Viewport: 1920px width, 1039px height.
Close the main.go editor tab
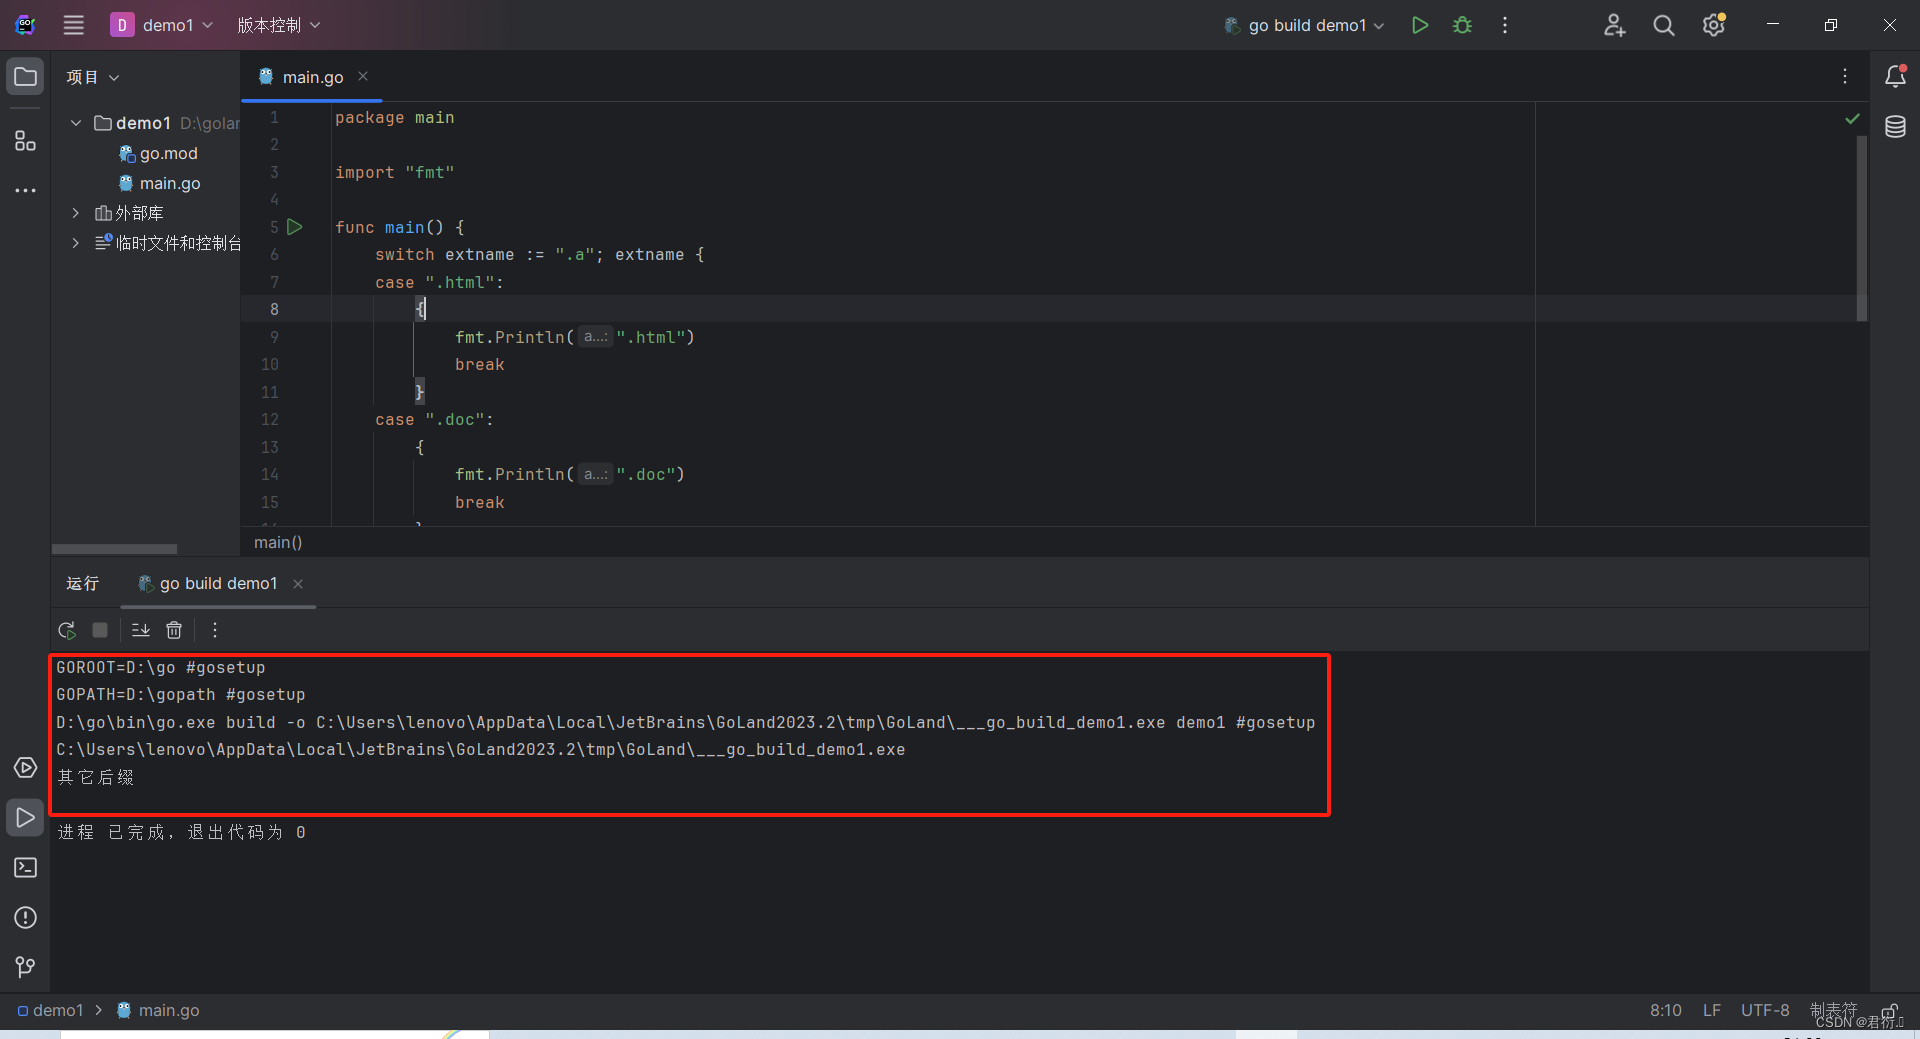363,77
